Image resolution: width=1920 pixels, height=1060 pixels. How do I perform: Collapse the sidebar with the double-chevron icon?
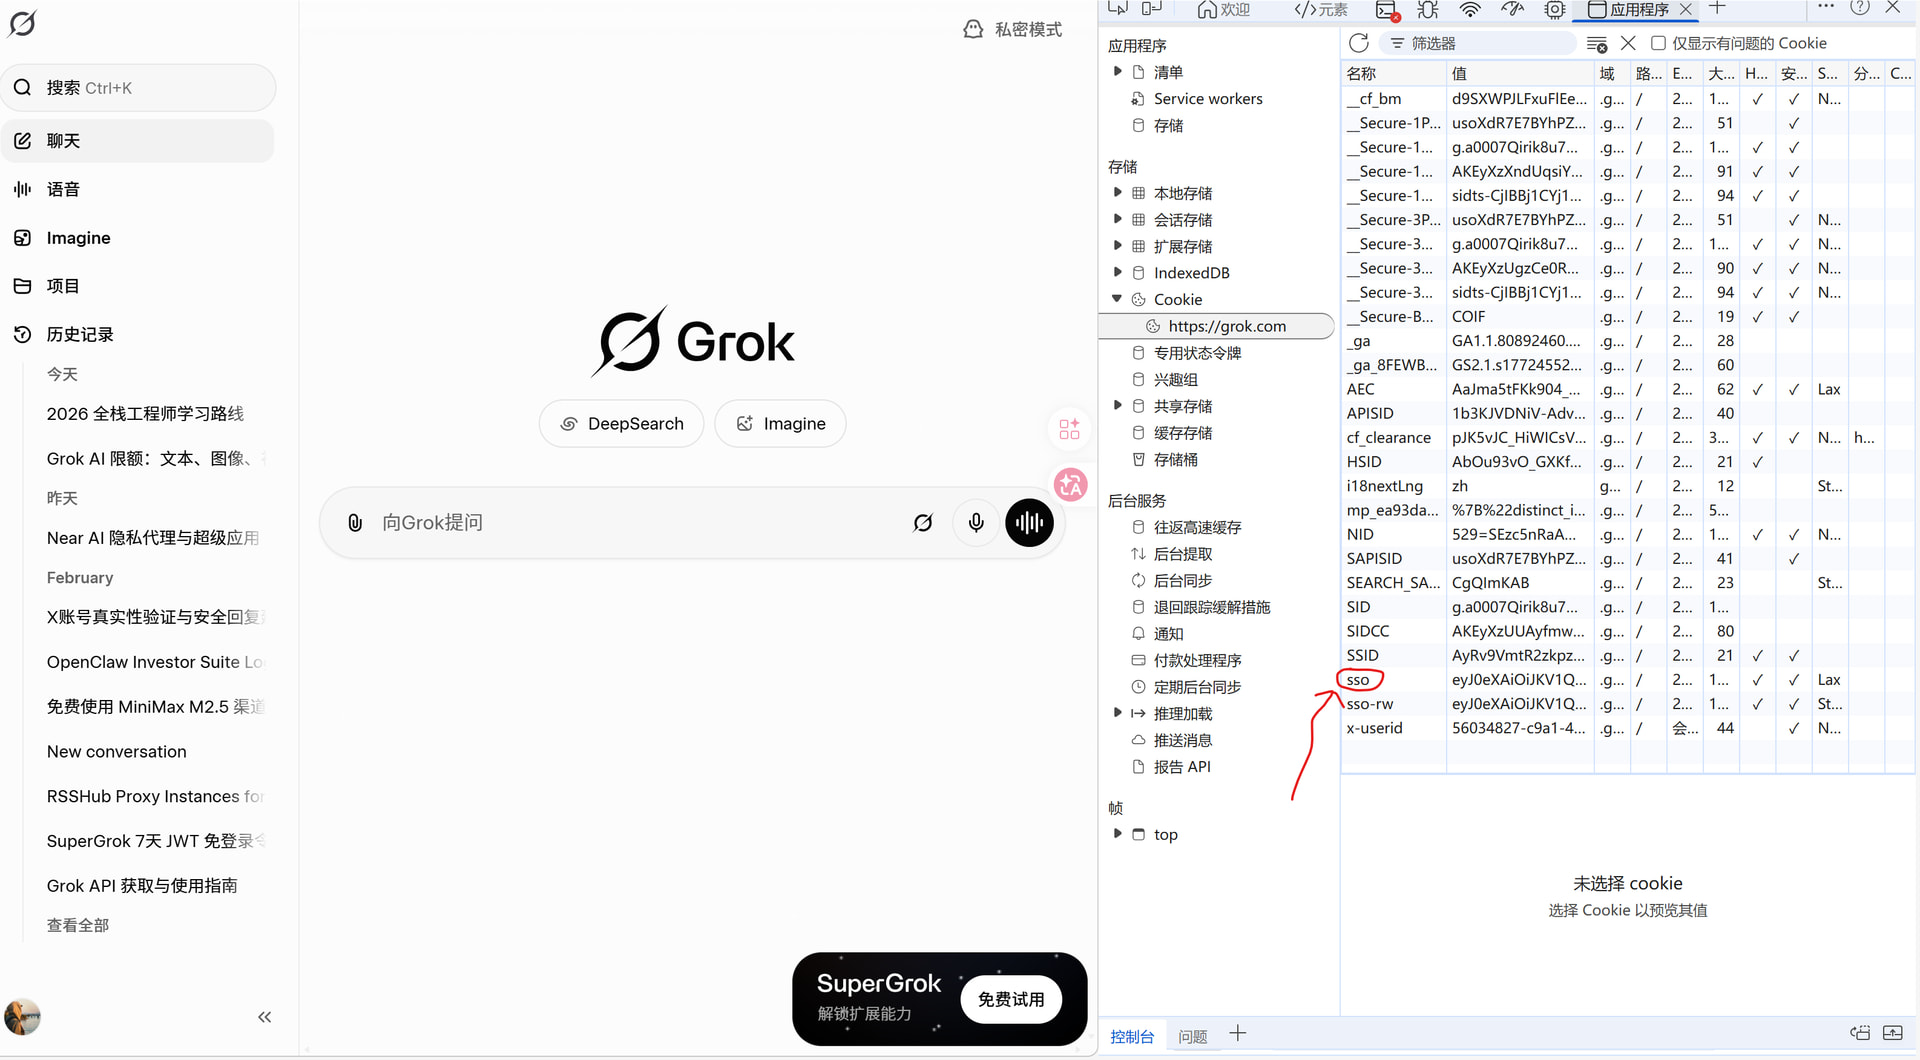(x=265, y=1017)
